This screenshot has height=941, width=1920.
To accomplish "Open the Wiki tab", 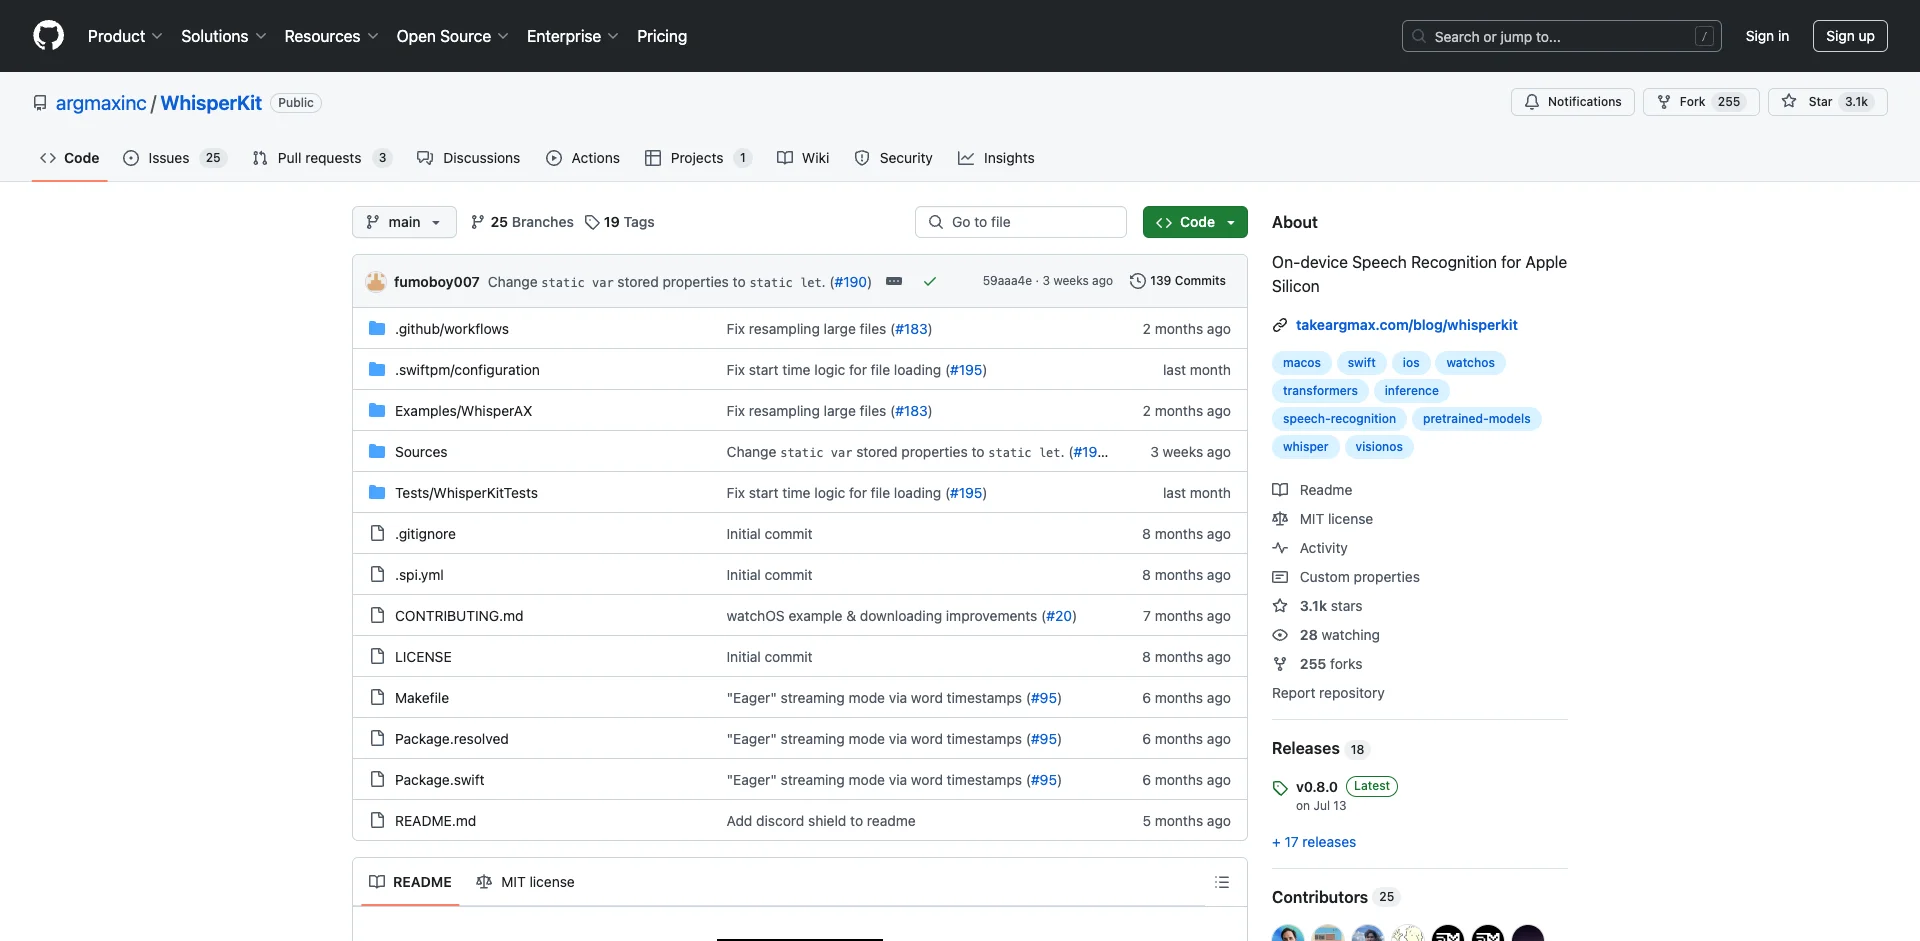I will coord(803,158).
